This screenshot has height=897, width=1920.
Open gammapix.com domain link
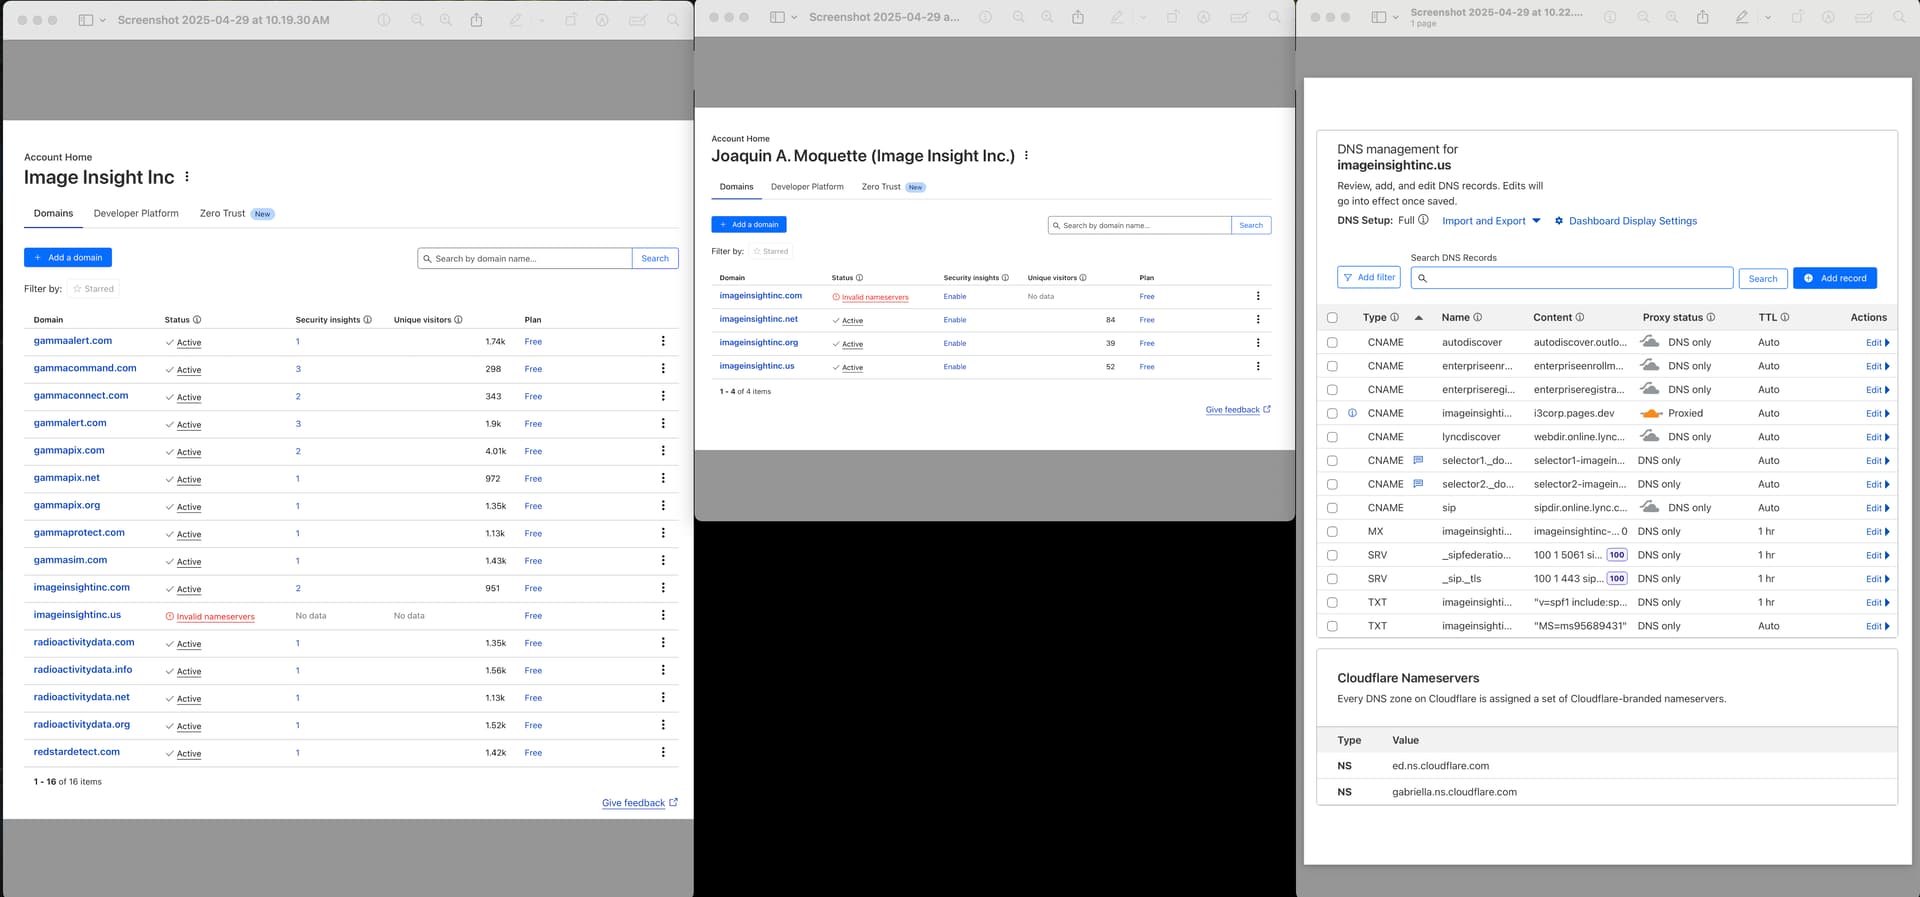coord(69,451)
